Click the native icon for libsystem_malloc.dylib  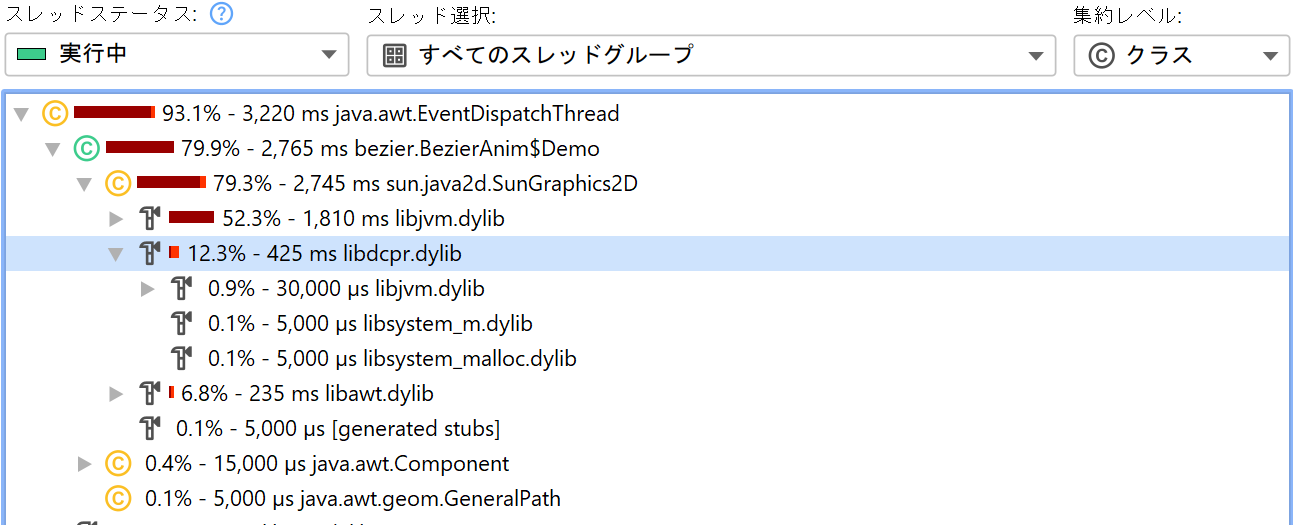181,358
